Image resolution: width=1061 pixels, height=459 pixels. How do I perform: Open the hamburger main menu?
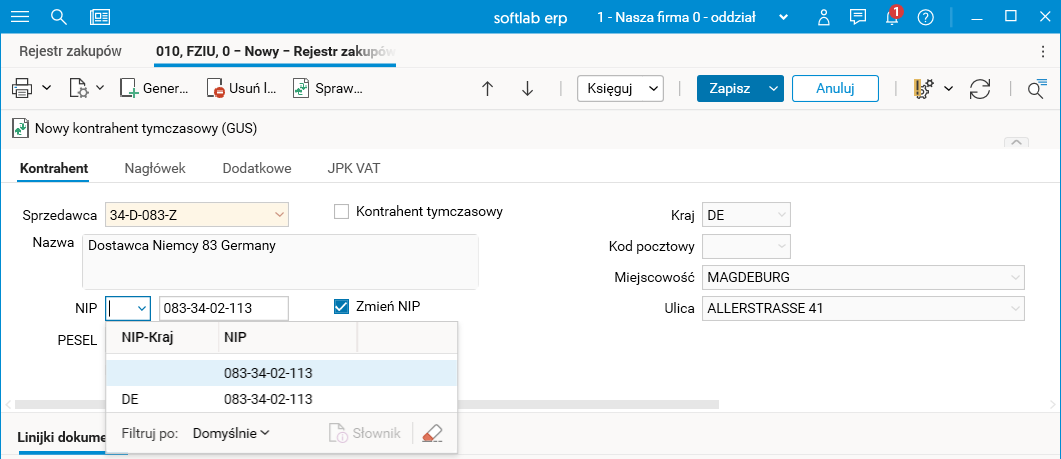click(20, 17)
